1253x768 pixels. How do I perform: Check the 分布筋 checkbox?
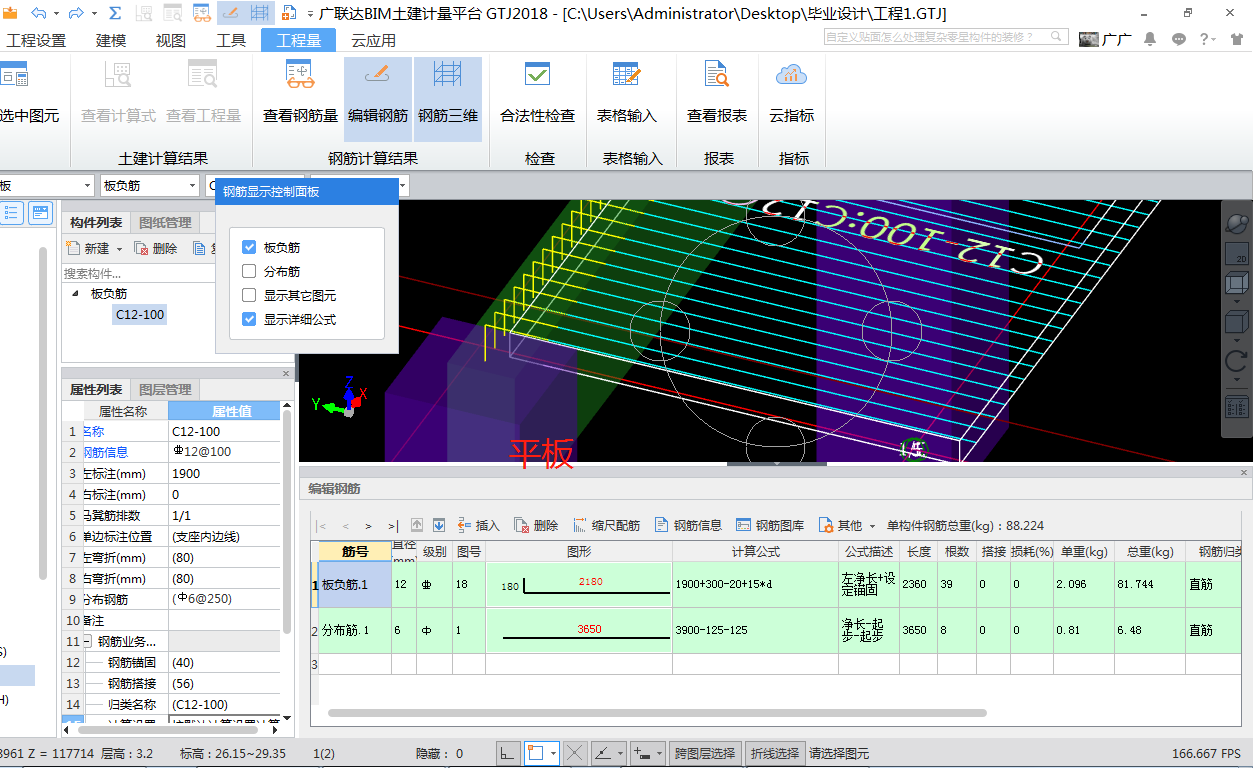(250, 271)
